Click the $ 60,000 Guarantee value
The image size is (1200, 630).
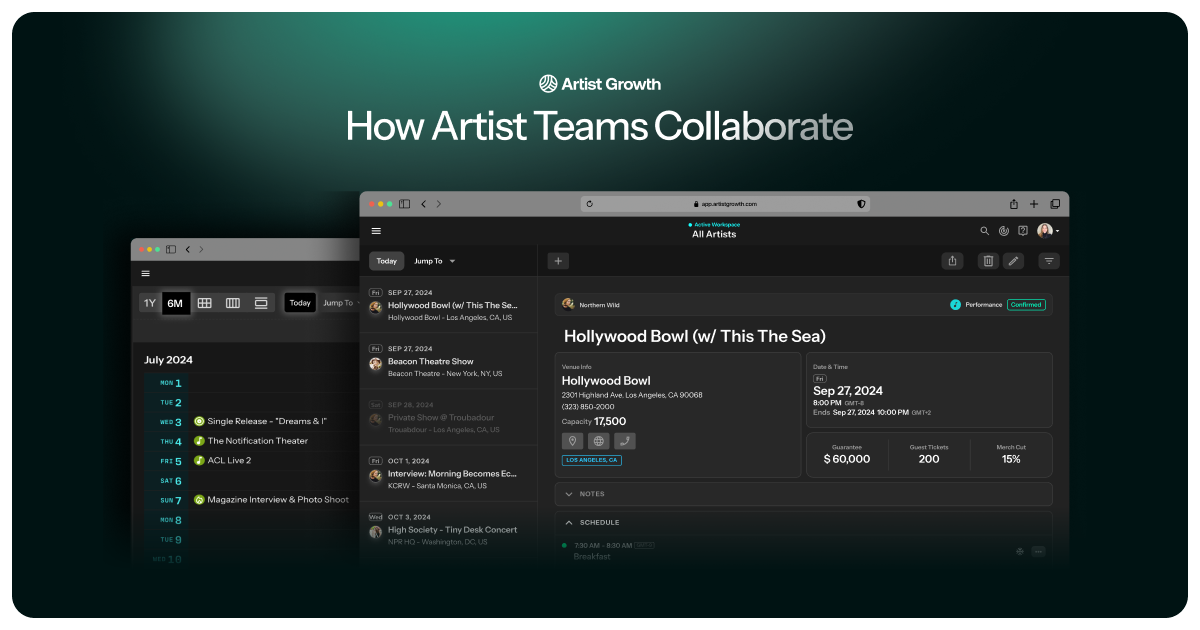[x=847, y=459]
